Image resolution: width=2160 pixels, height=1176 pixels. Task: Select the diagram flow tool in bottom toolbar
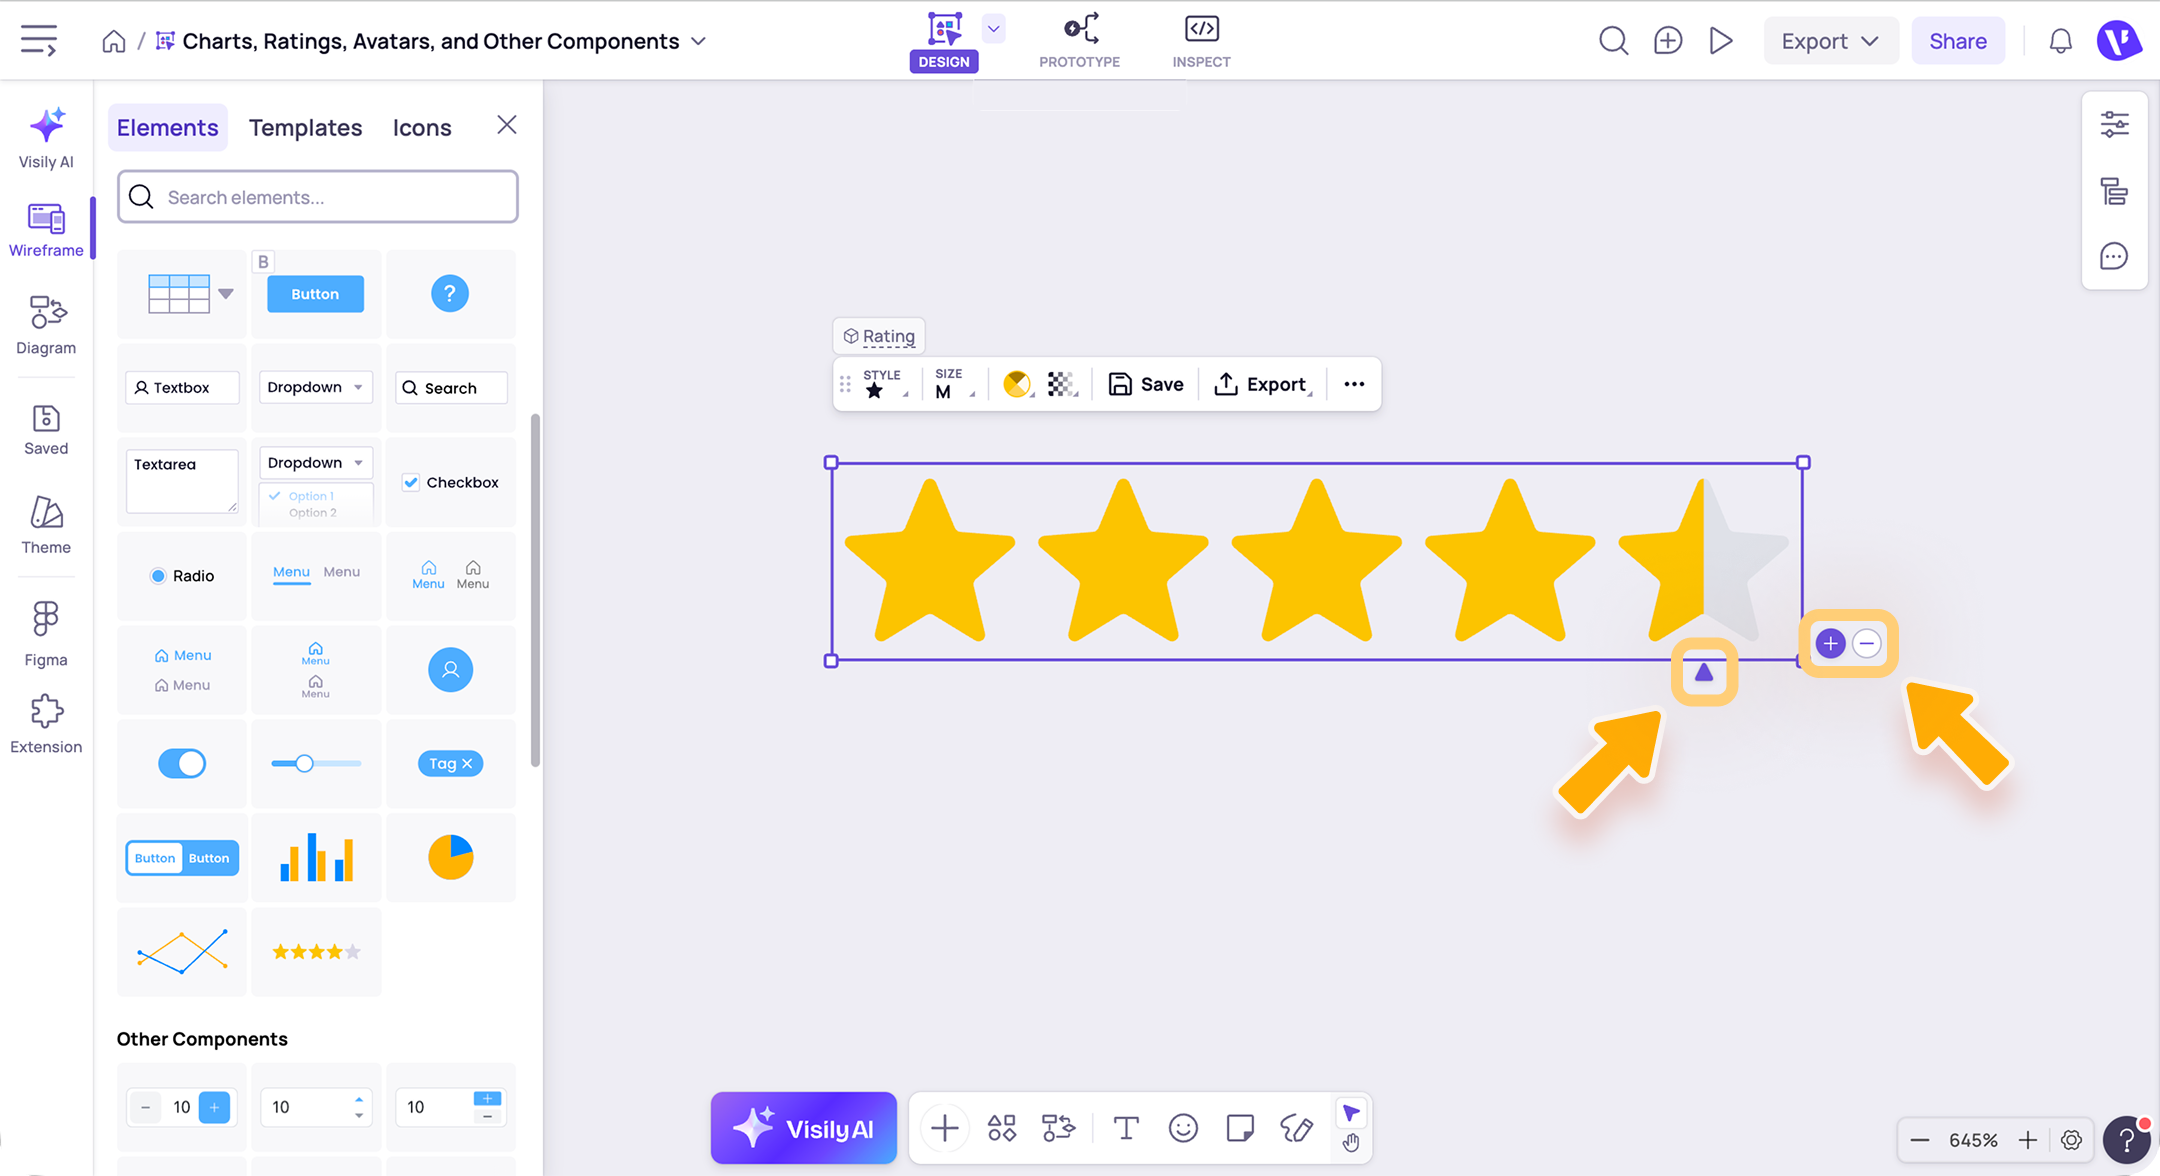pyautogui.click(x=1058, y=1128)
